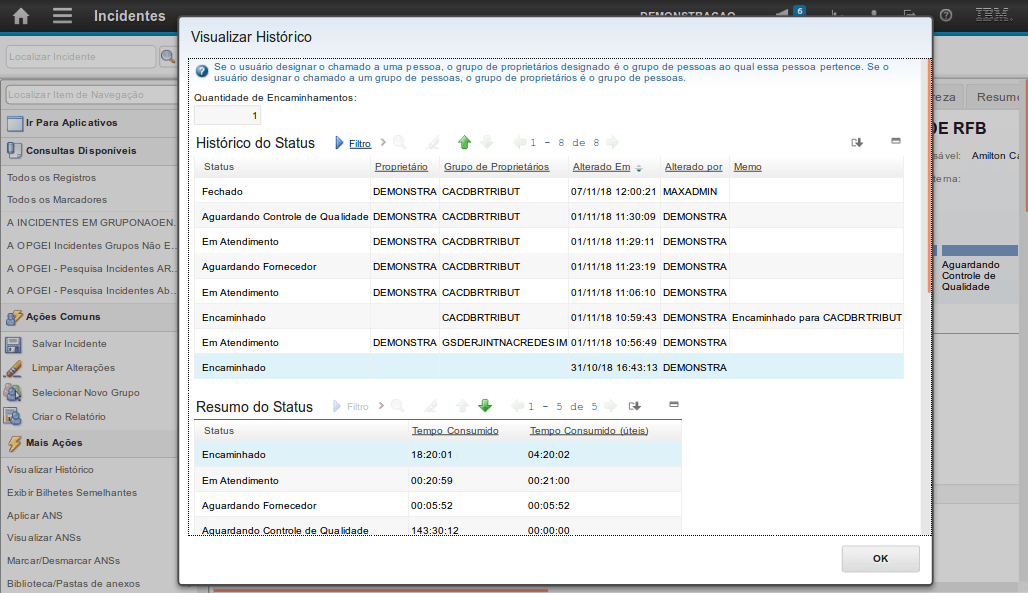Confirm dialog with OK button
This screenshot has width=1028, height=593.
(x=880, y=559)
